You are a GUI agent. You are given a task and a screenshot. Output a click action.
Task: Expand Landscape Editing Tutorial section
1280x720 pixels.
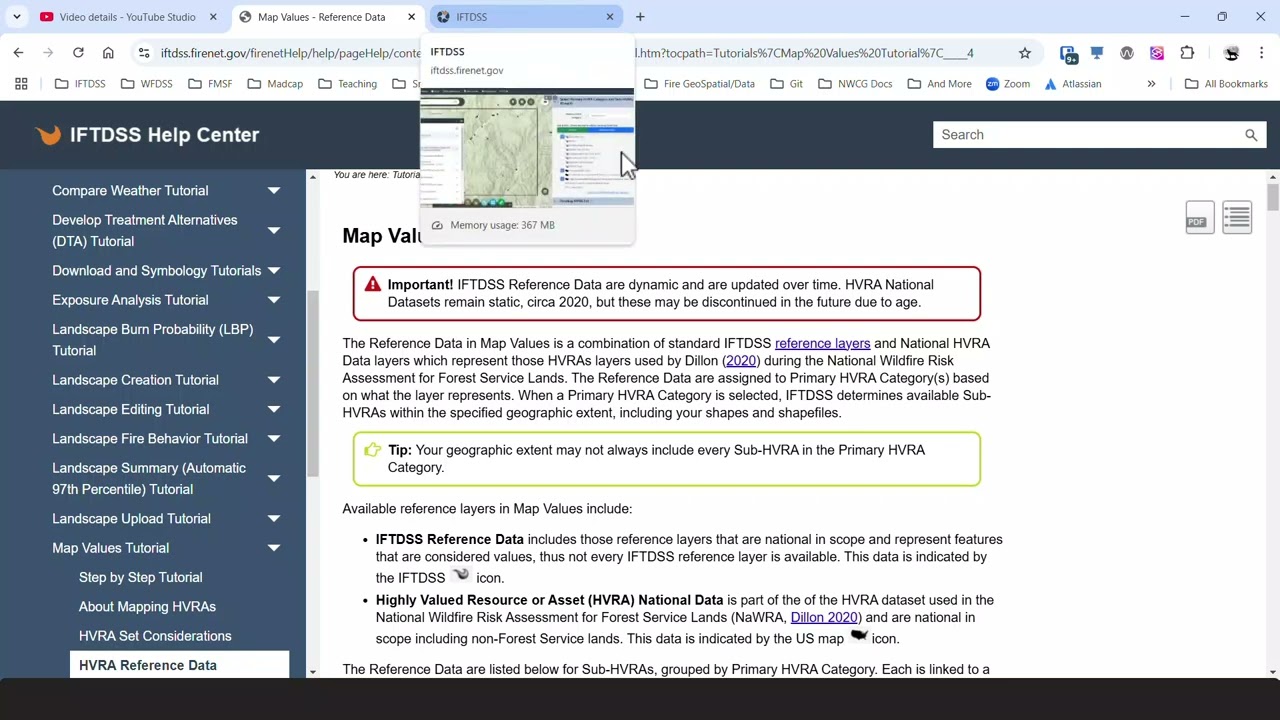point(273,409)
